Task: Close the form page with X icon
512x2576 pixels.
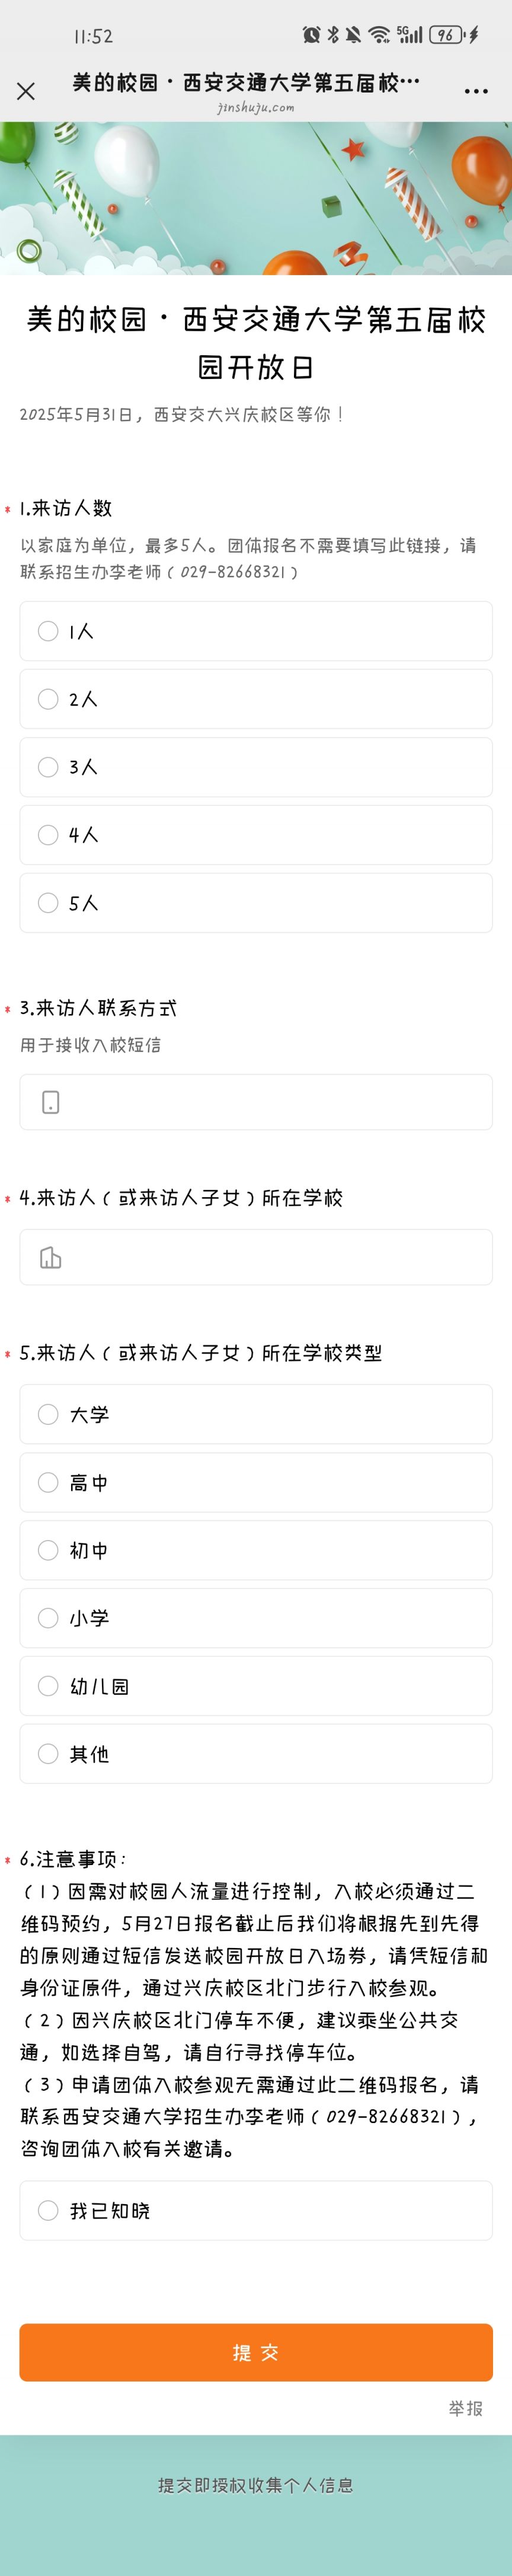Action: point(26,91)
